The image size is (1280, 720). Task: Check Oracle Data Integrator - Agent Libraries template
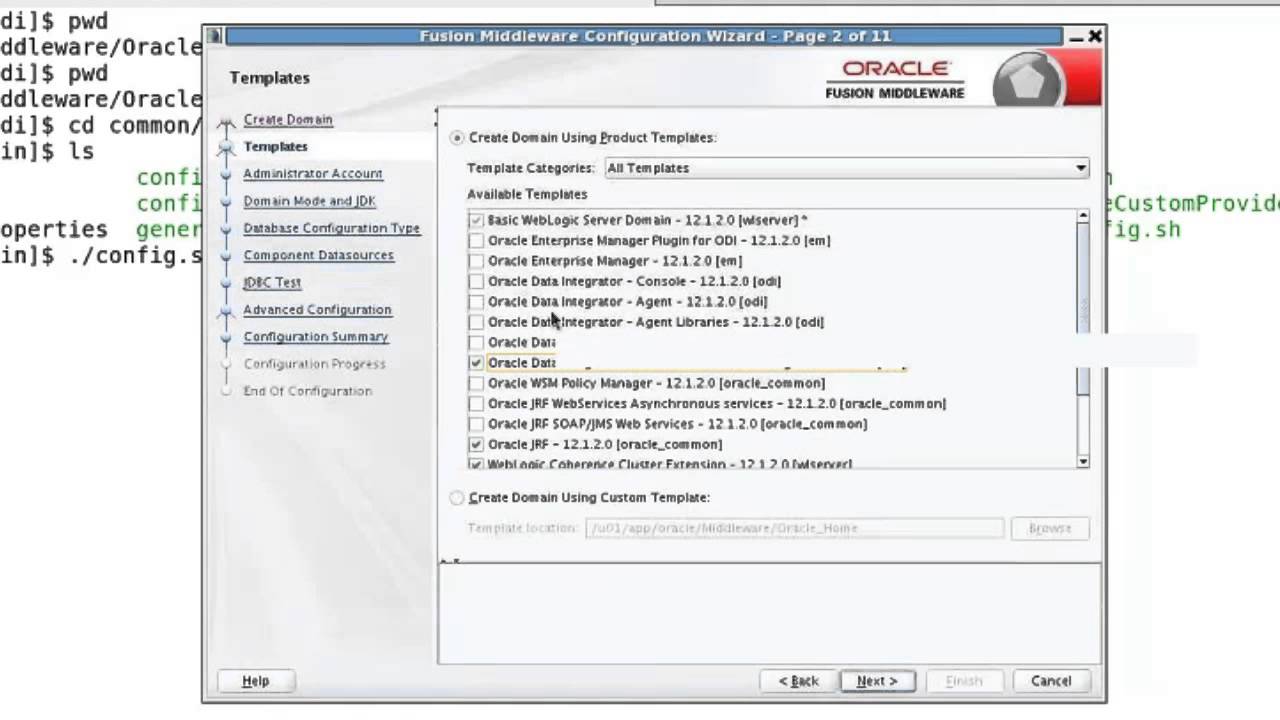pos(476,322)
